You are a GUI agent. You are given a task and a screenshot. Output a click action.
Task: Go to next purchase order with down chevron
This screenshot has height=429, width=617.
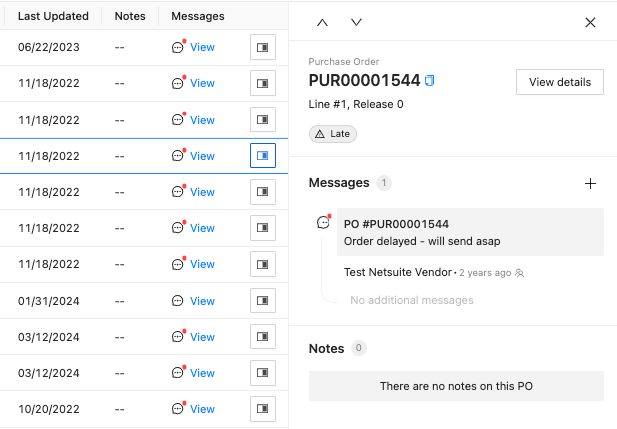357,22
